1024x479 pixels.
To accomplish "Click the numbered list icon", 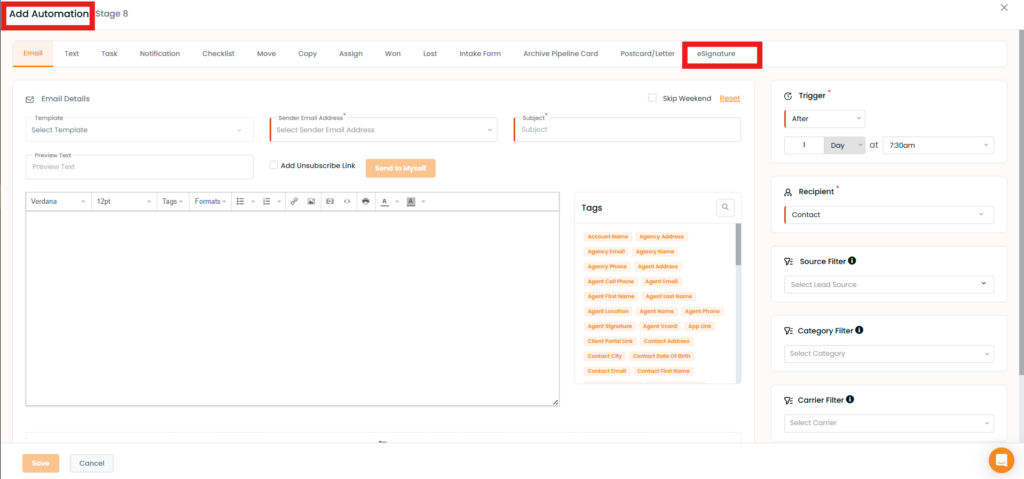I will (266, 201).
